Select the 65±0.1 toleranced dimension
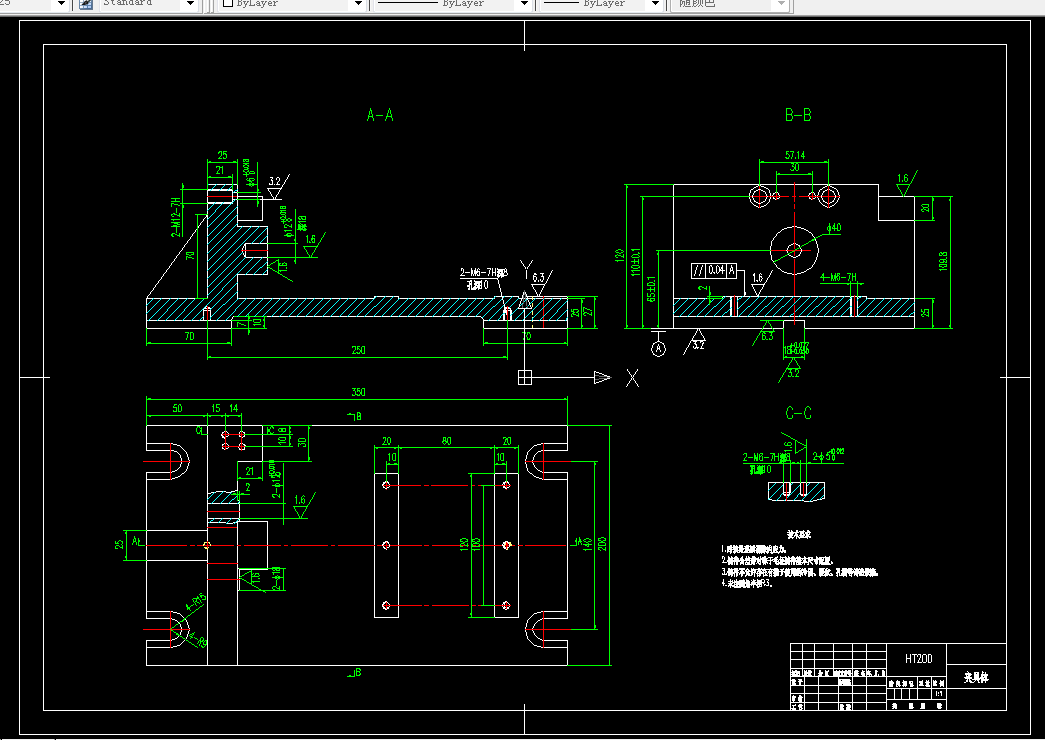Screen dimensions: 1045x740 coord(651,289)
